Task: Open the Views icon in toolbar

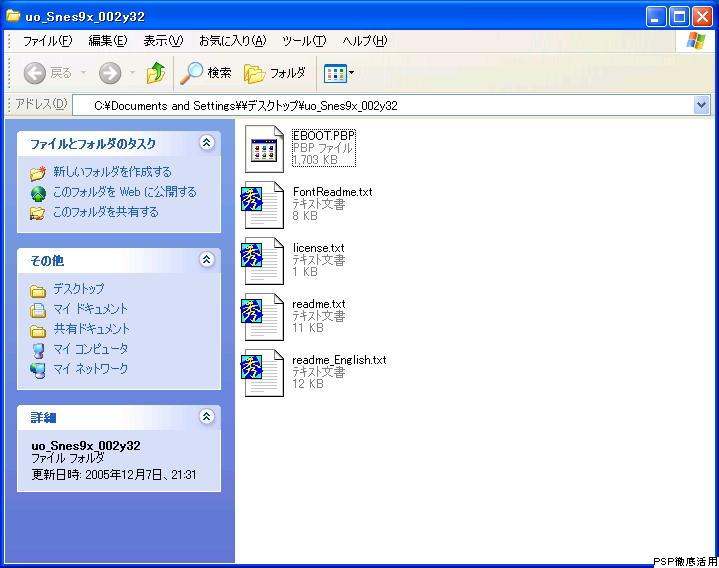Action: pyautogui.click(x=335, y=73)
